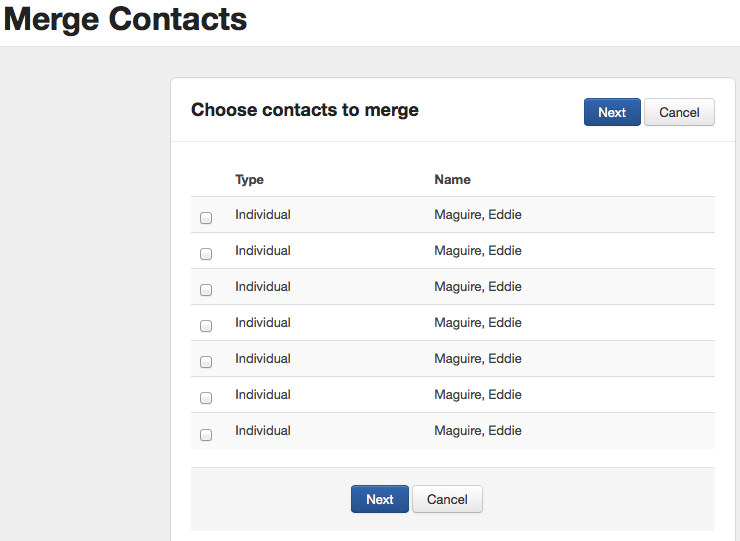Click 'Maguire, Eddie' in the last row
The height and width of the screenshot is (541, 740).
coord(478,431)
